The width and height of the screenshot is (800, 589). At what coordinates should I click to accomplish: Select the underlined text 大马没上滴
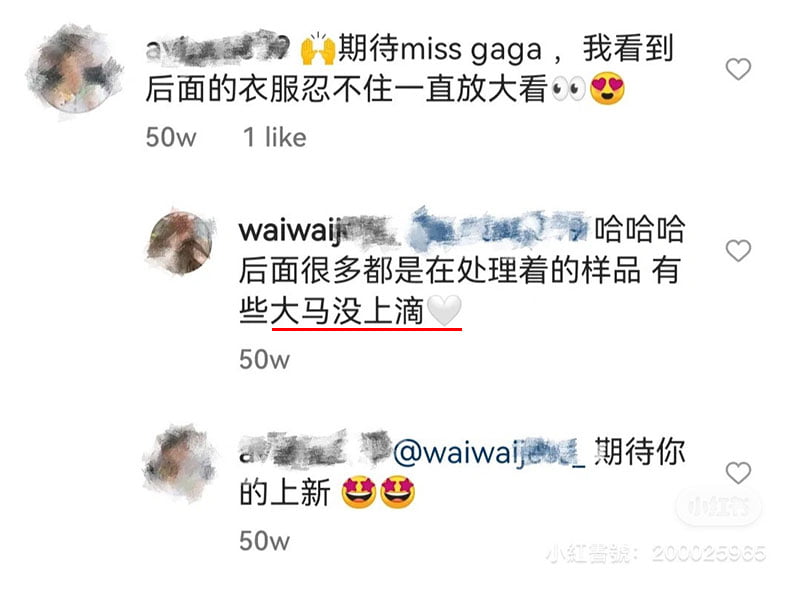(347, 311)
